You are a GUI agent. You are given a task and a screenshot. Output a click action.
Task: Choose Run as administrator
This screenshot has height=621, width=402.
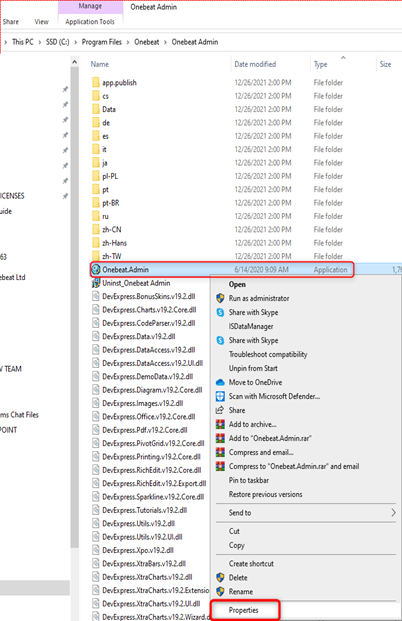pyautogui.click(x=259, y=298)
